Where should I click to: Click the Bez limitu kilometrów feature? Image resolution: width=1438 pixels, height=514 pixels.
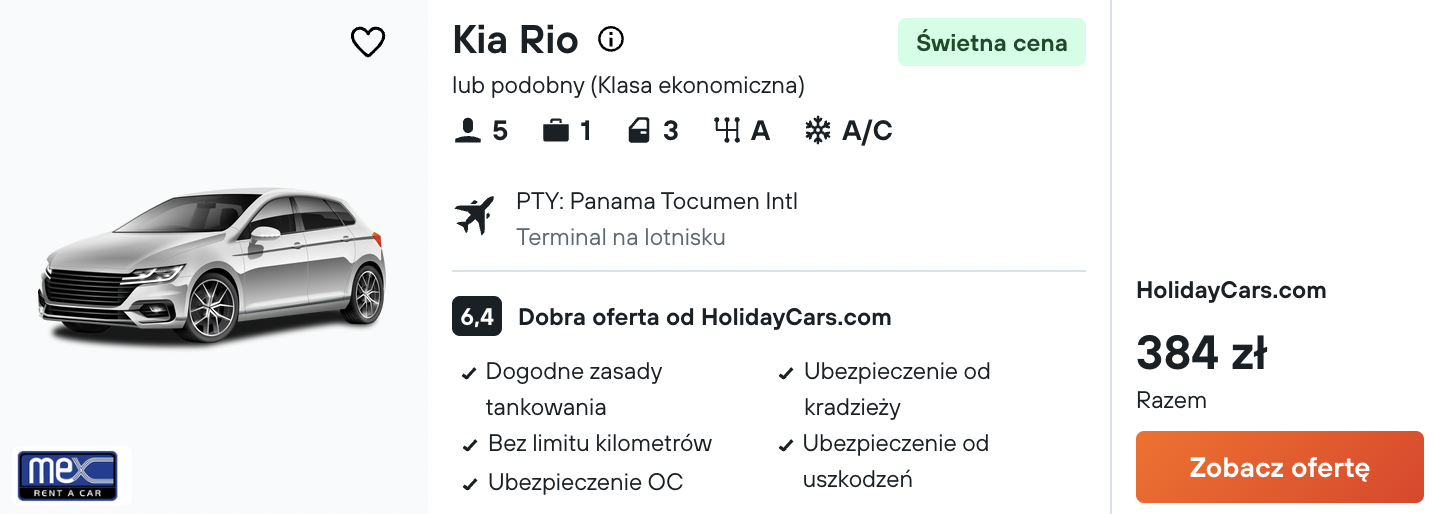600,443
